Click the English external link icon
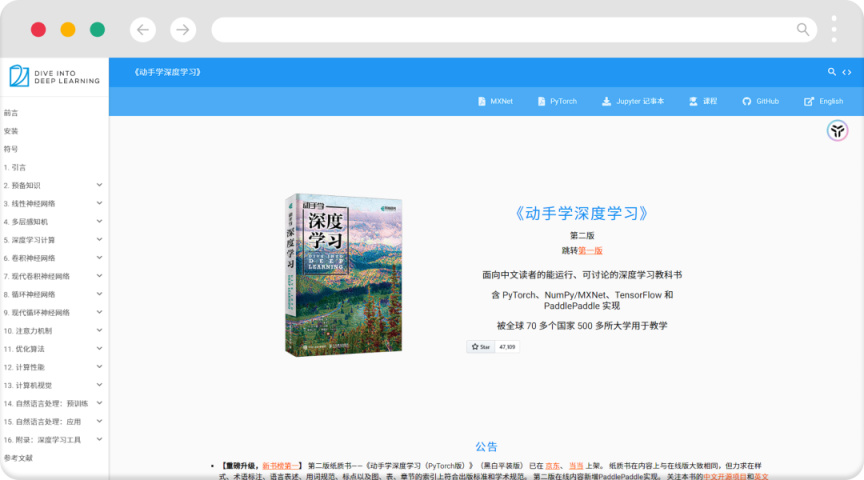 click(809, 101)
